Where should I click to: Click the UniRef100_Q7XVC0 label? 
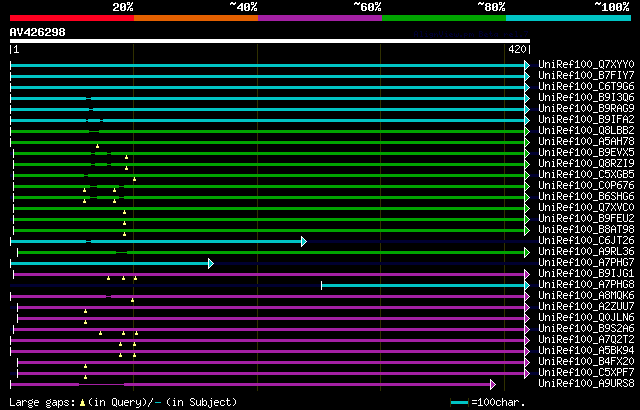(586, 208)
